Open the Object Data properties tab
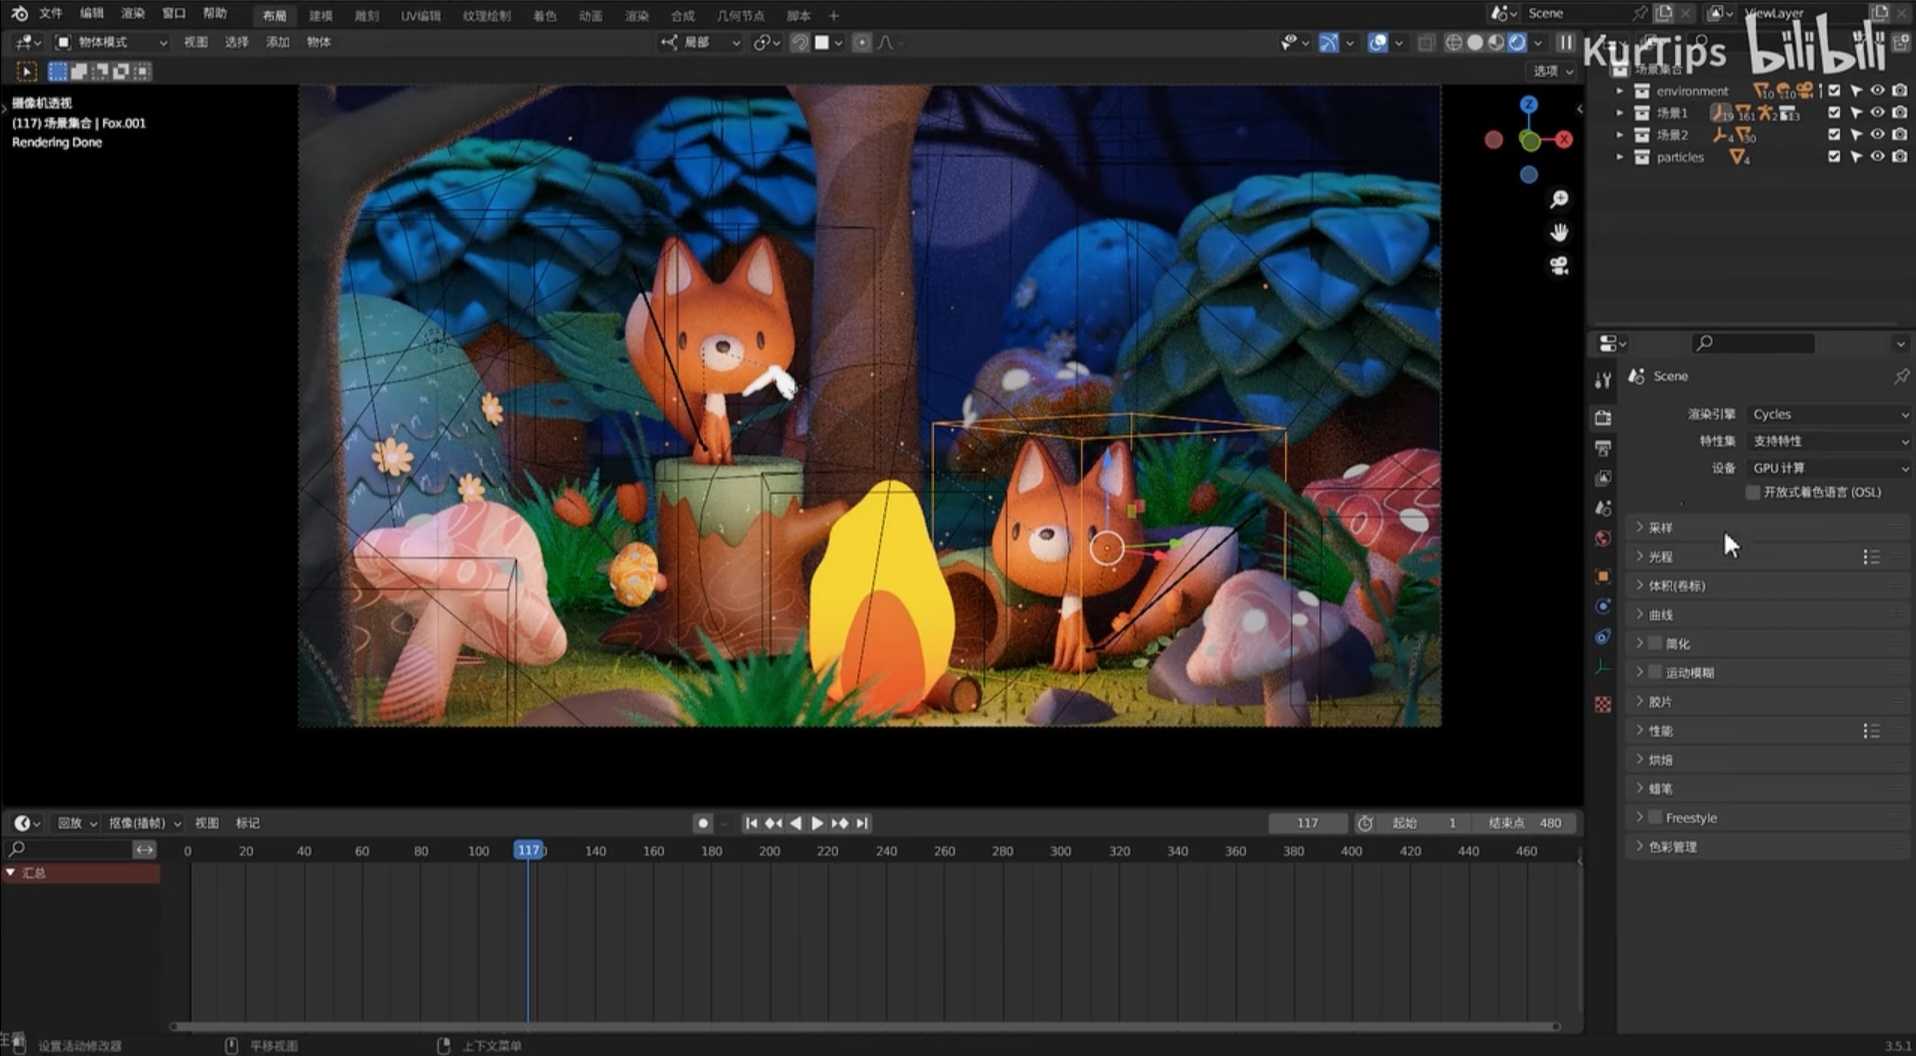The image size is (1916, 1056). pos(1603,667)
